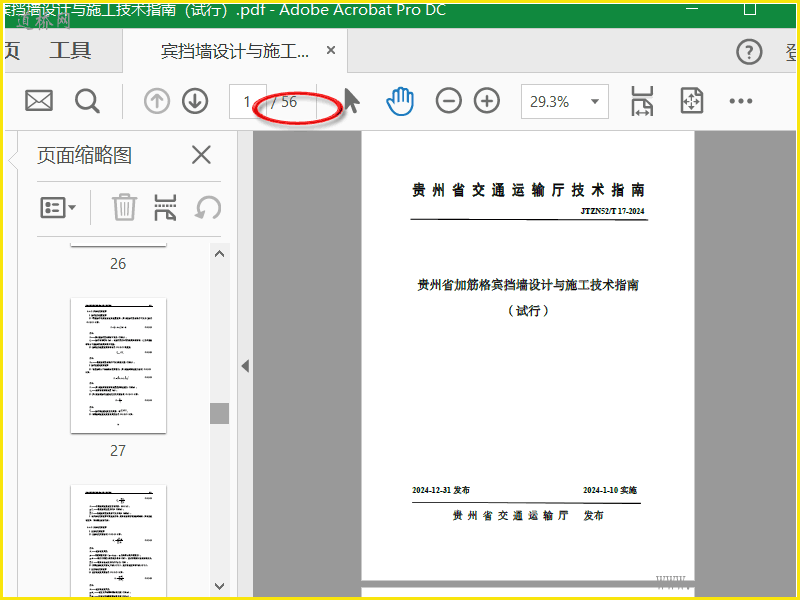Zoom out with minus button
Viewport: 800px width, 600px height.
click(x=448, y=101)
